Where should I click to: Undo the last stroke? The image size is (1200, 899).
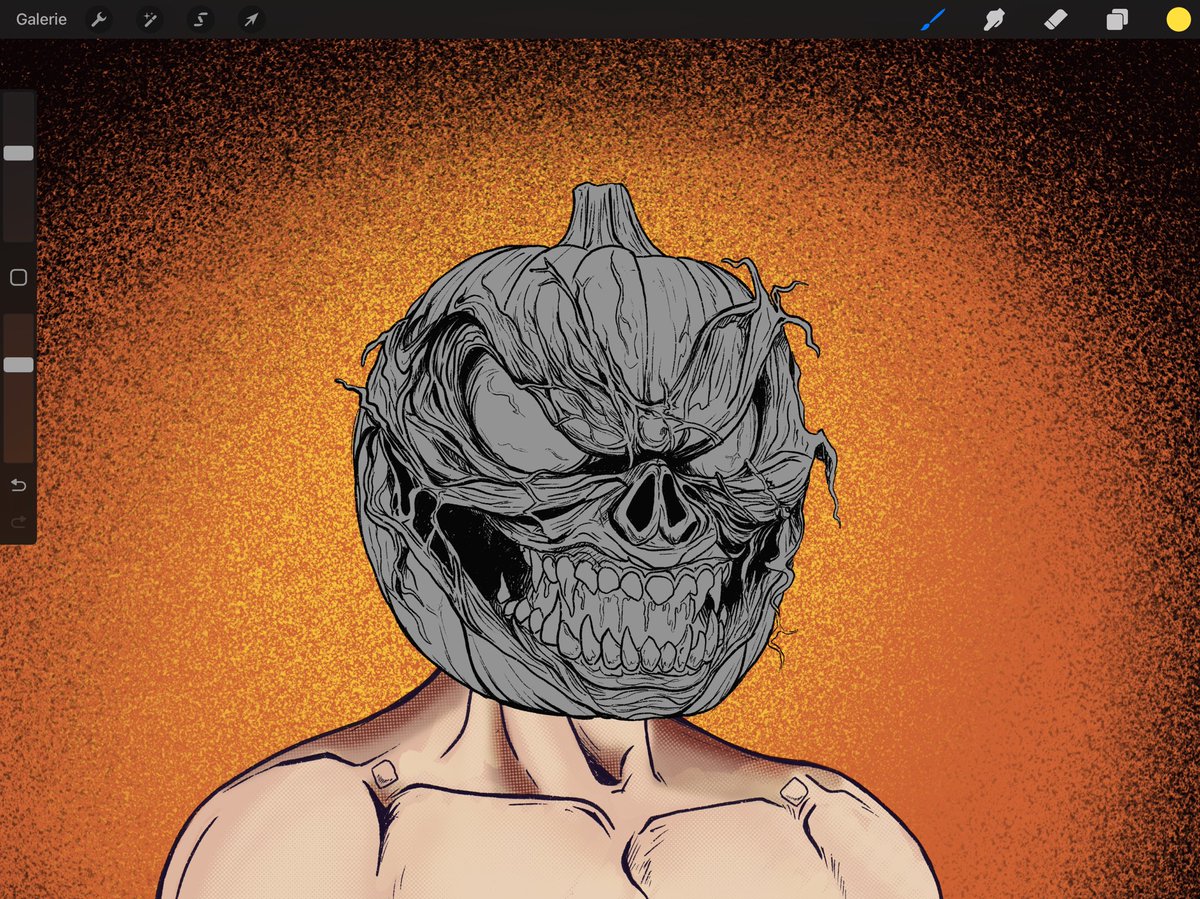18,486
